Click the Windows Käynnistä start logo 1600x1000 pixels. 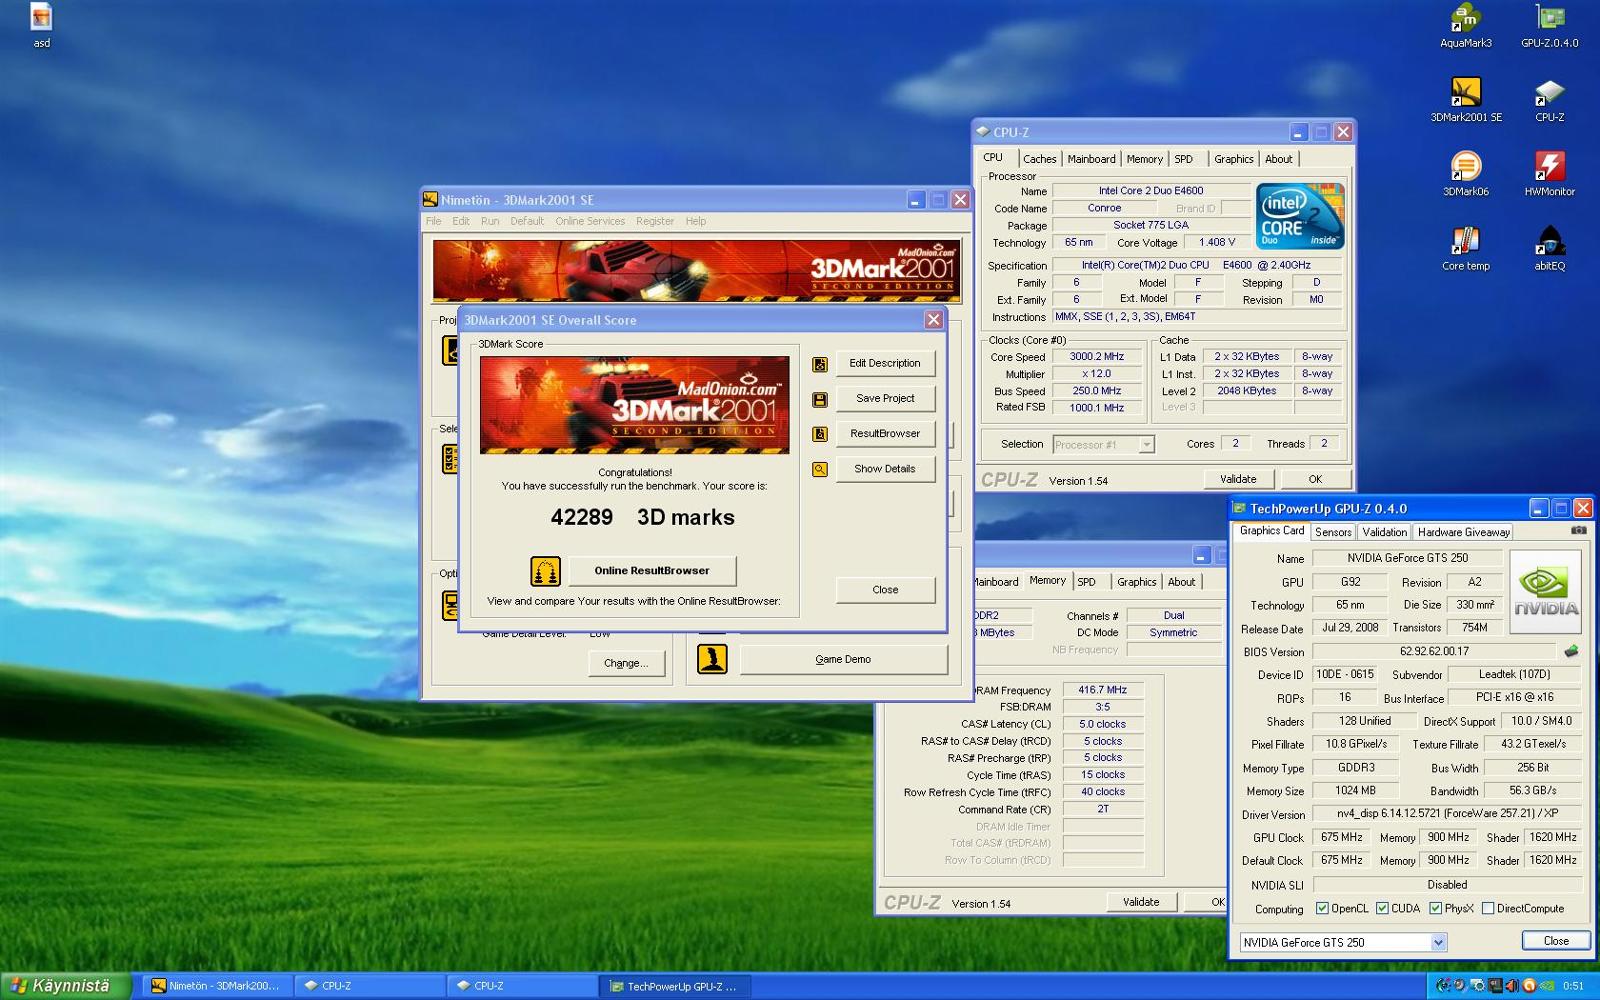coord(18,985)
